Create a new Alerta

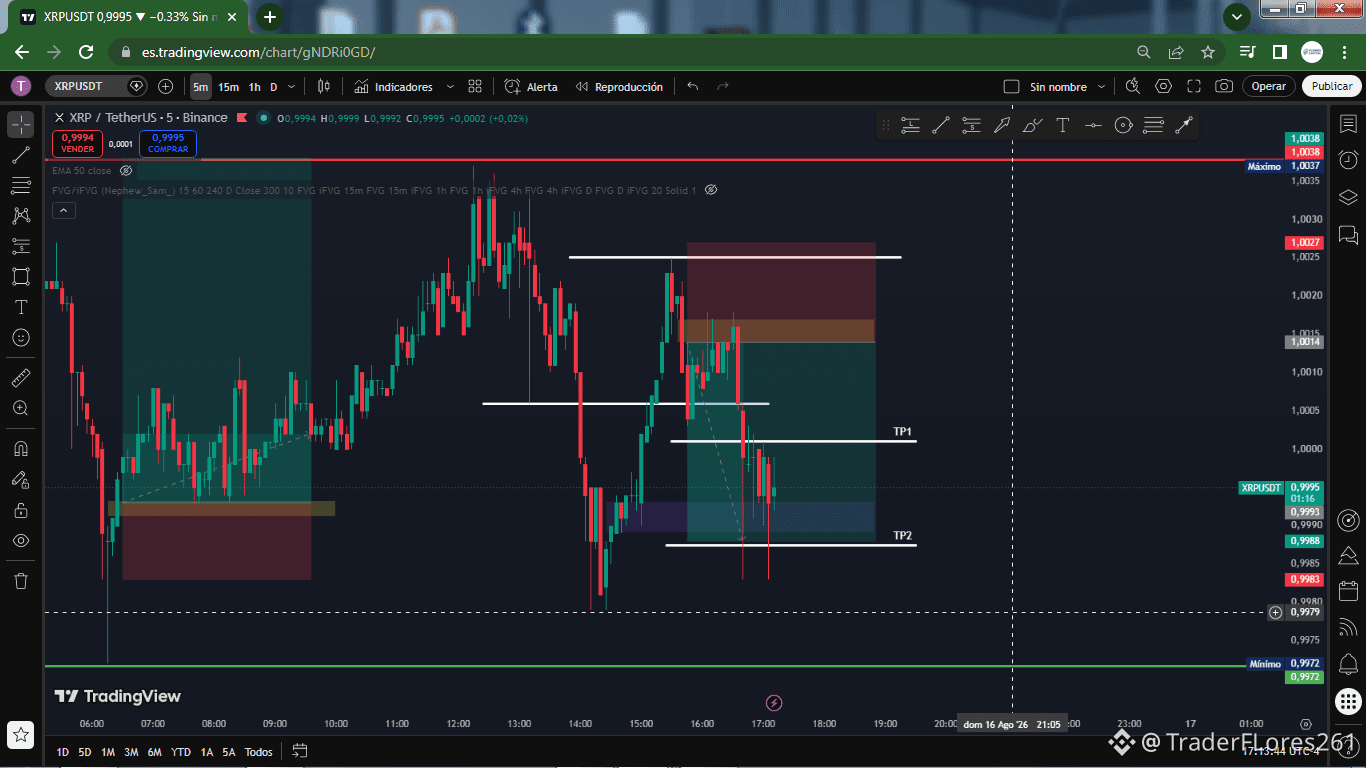click(531, 87)
